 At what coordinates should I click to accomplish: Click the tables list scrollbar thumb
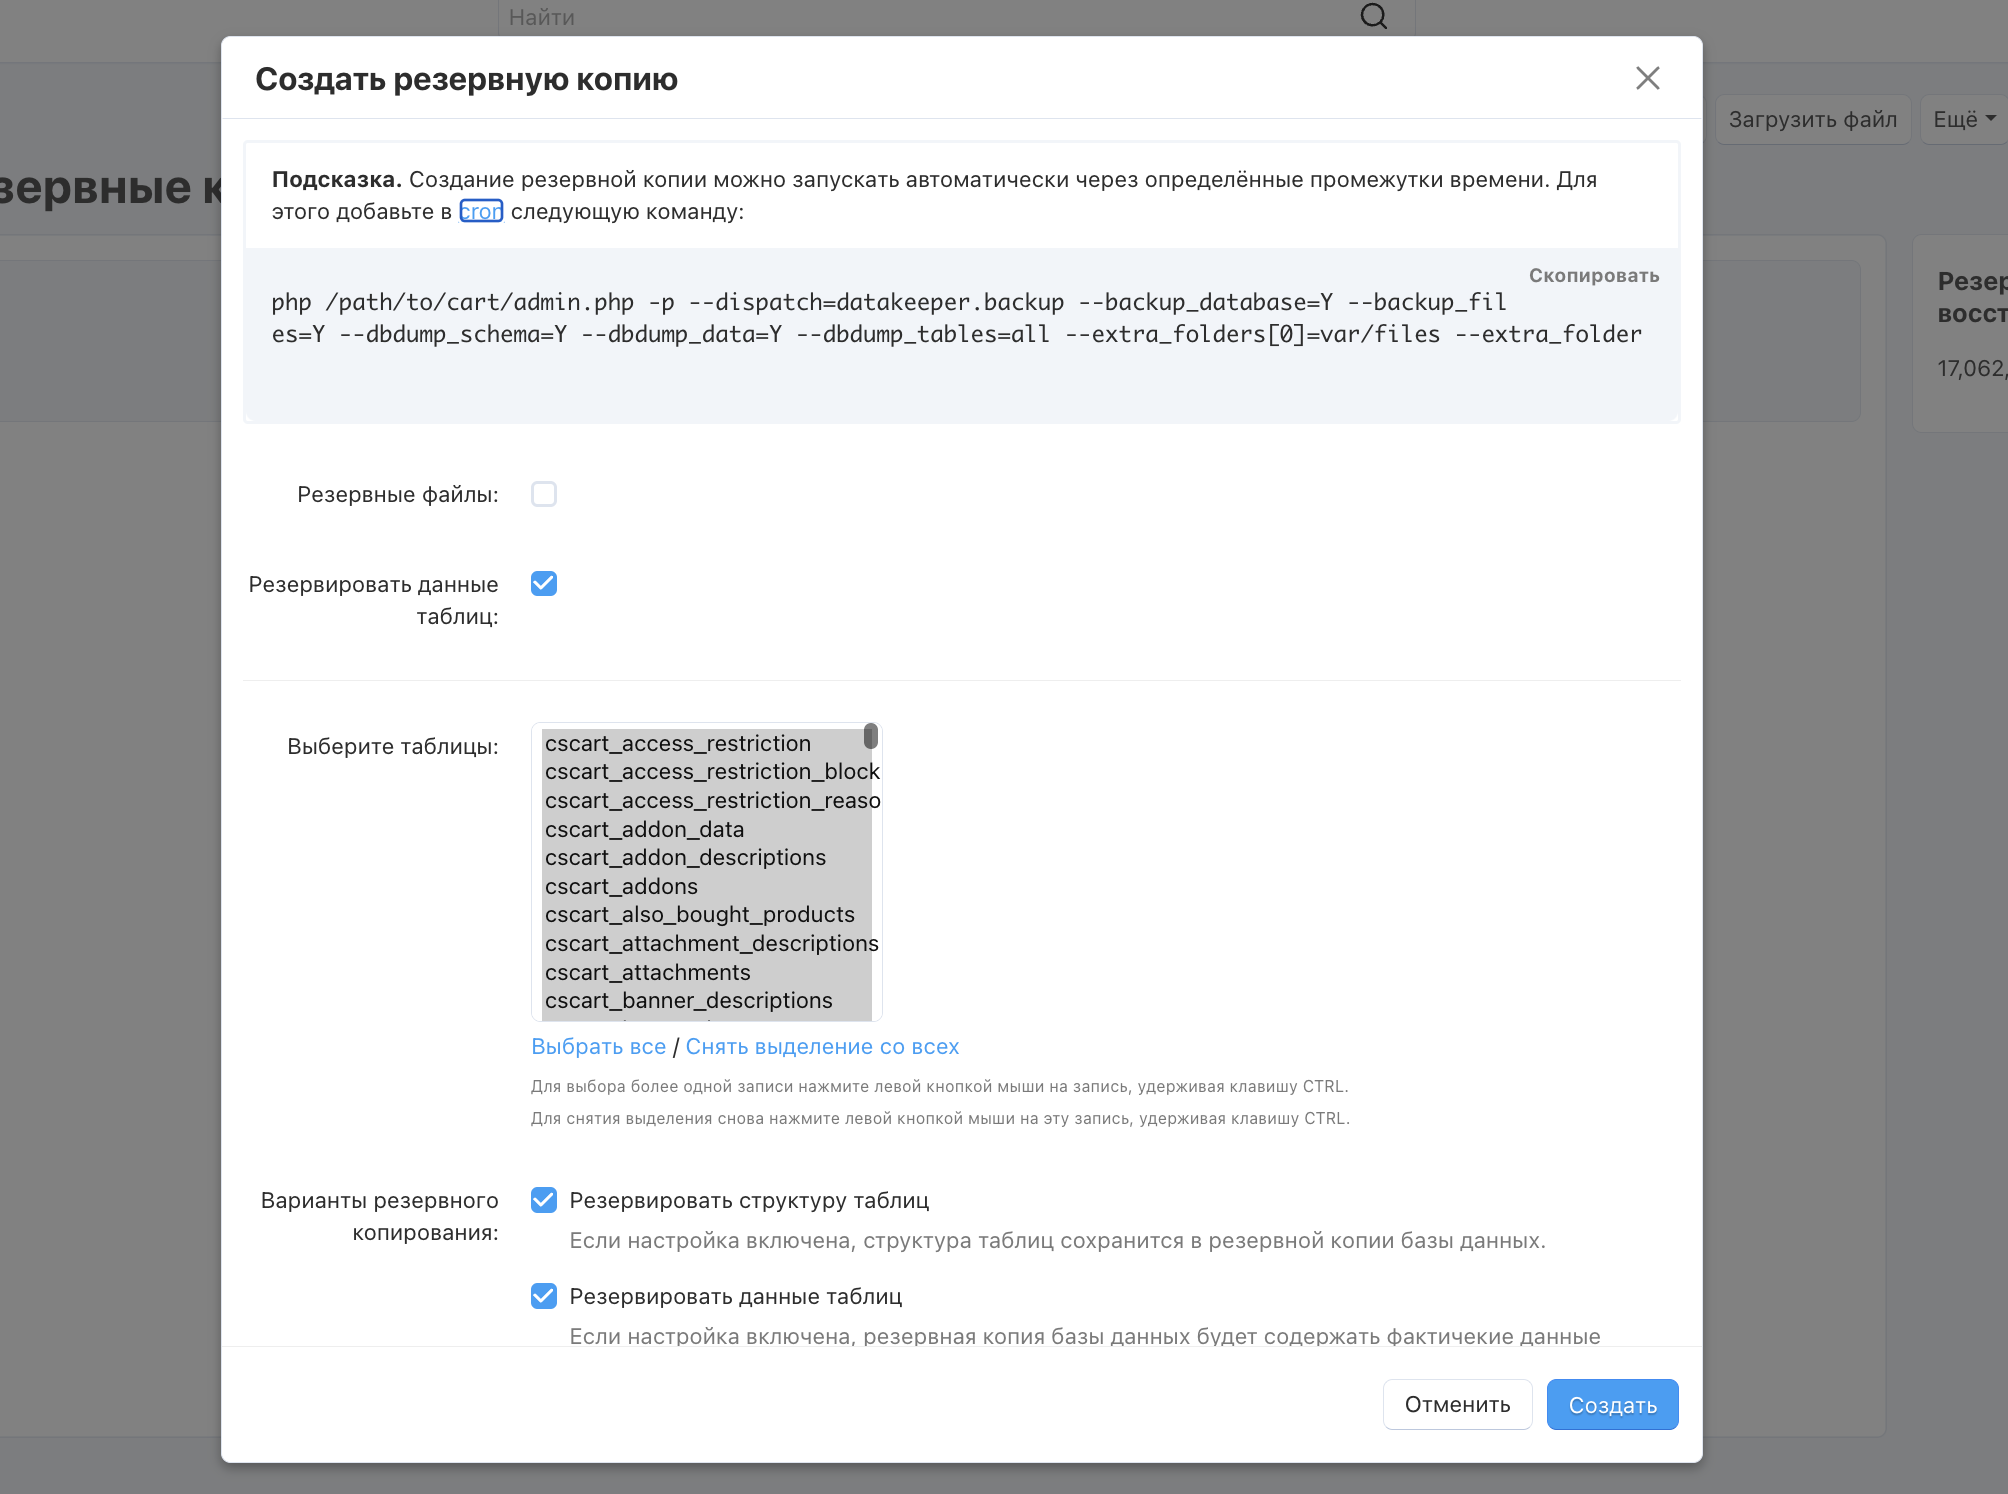(870, 737)
